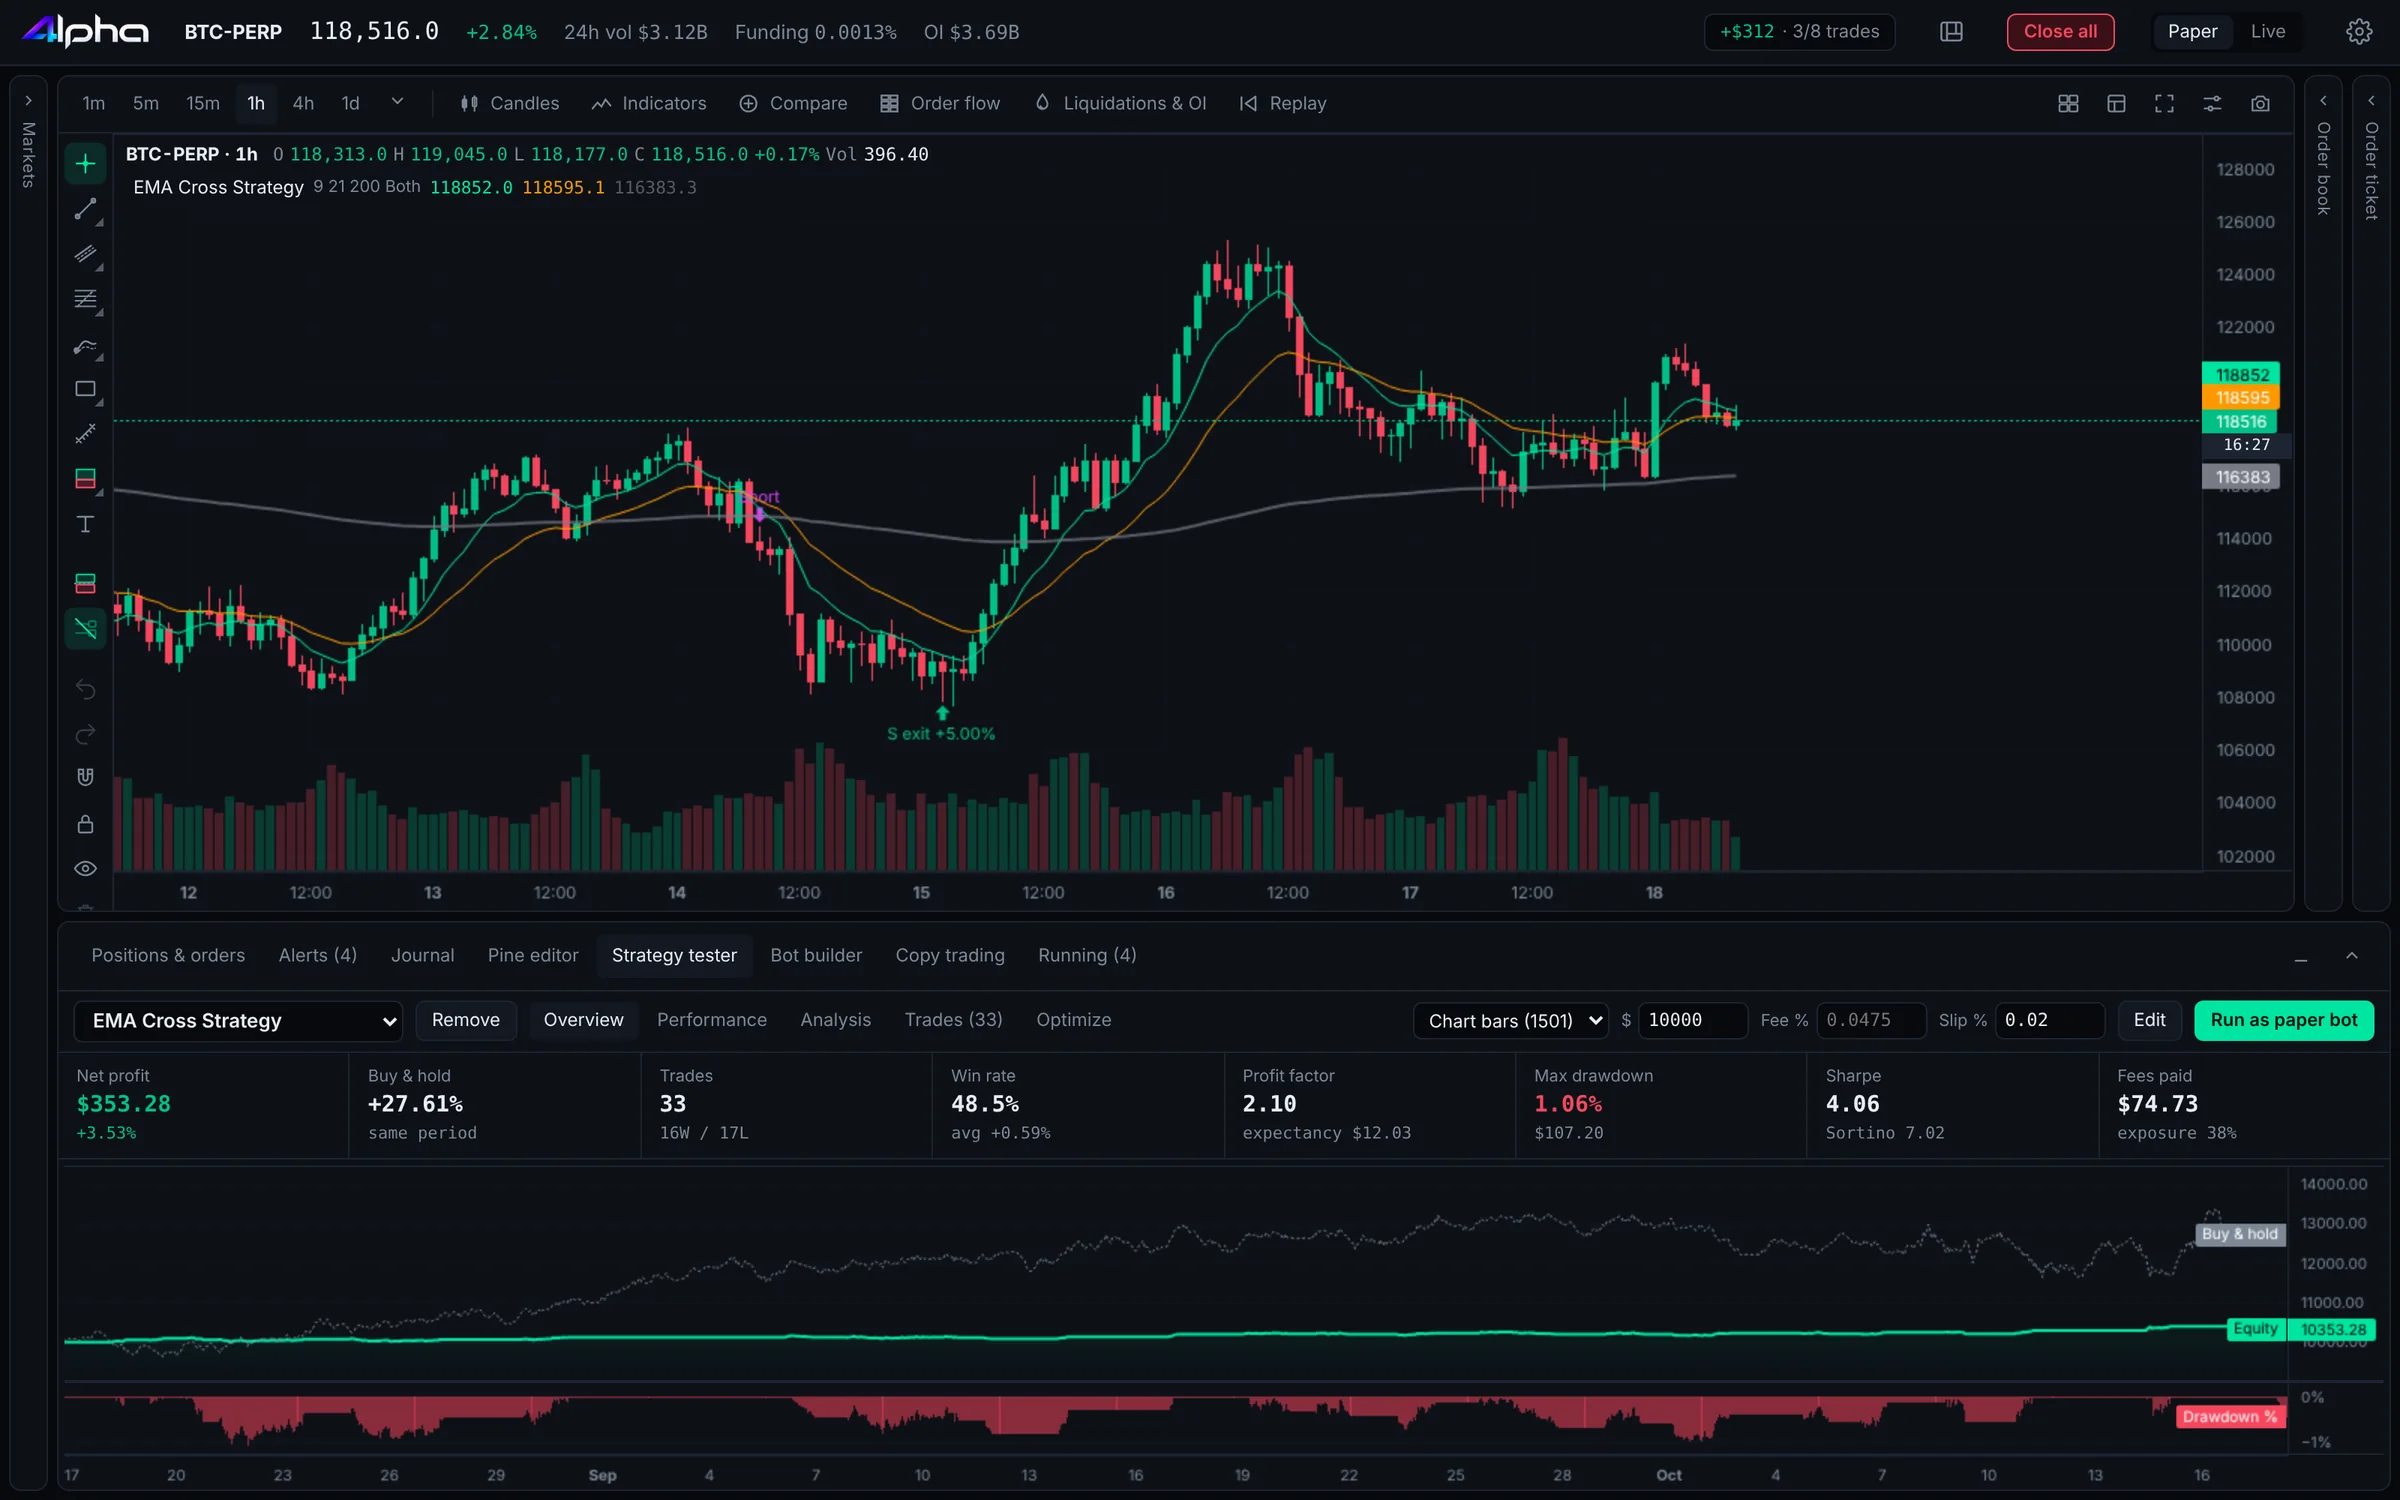Select the brush drawing tool
Screen dimensions: 2400x1500
pos(85,347)
